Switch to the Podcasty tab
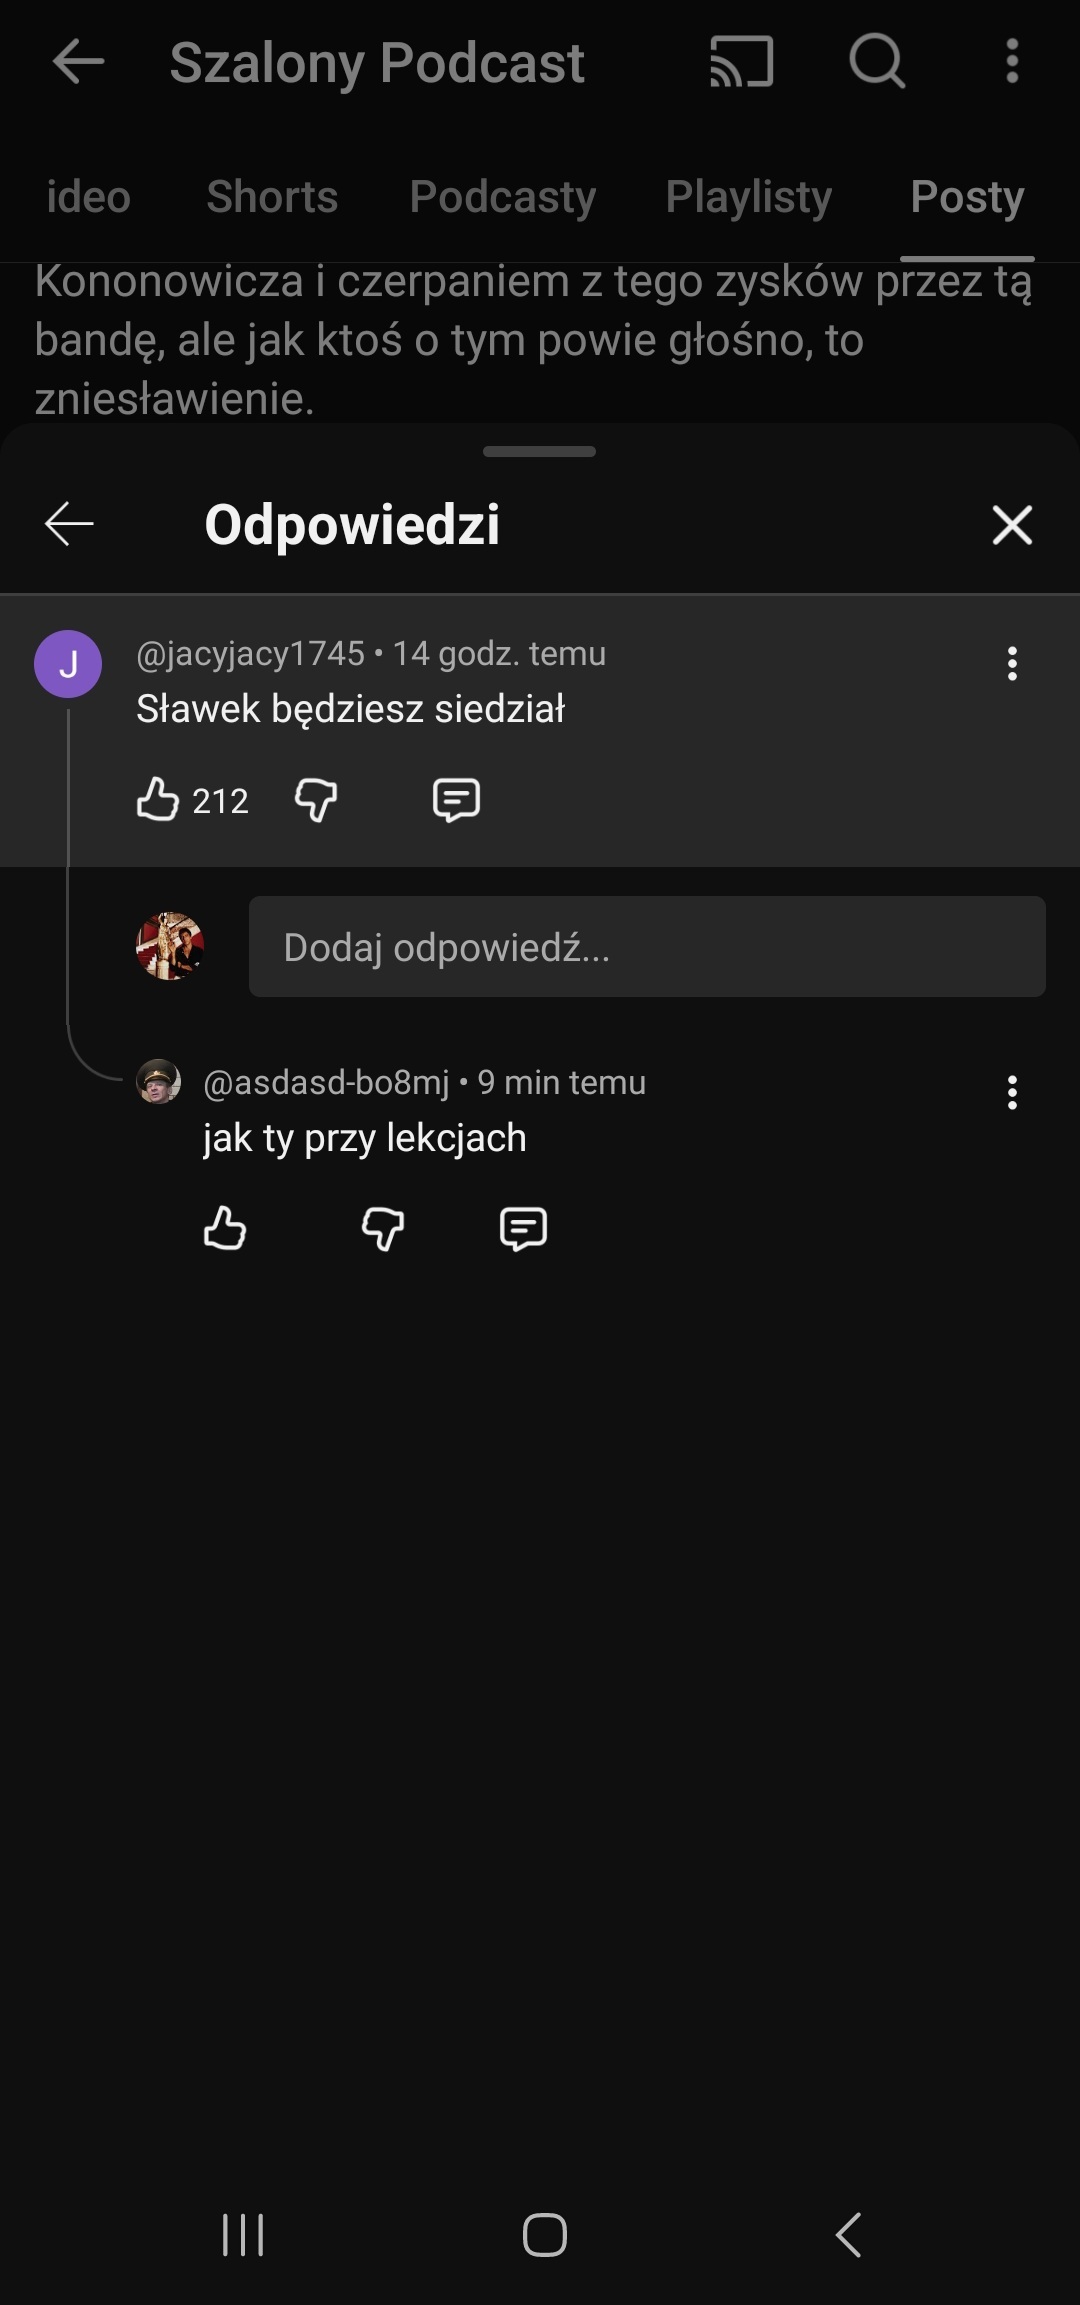The height and width of the screenshot is (2305, 1080). pyautogui.click(x=502, y=197)
